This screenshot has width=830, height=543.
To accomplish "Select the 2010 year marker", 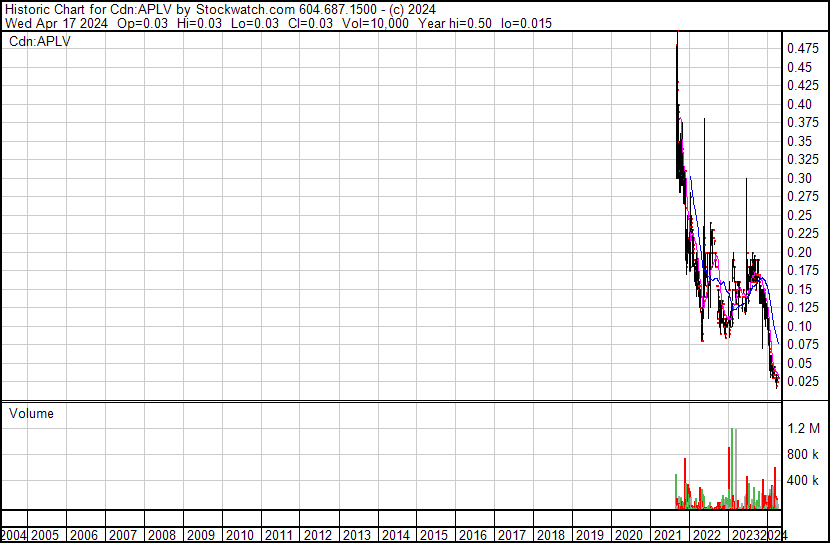I will pyautogui.click(x=239, y=535).
